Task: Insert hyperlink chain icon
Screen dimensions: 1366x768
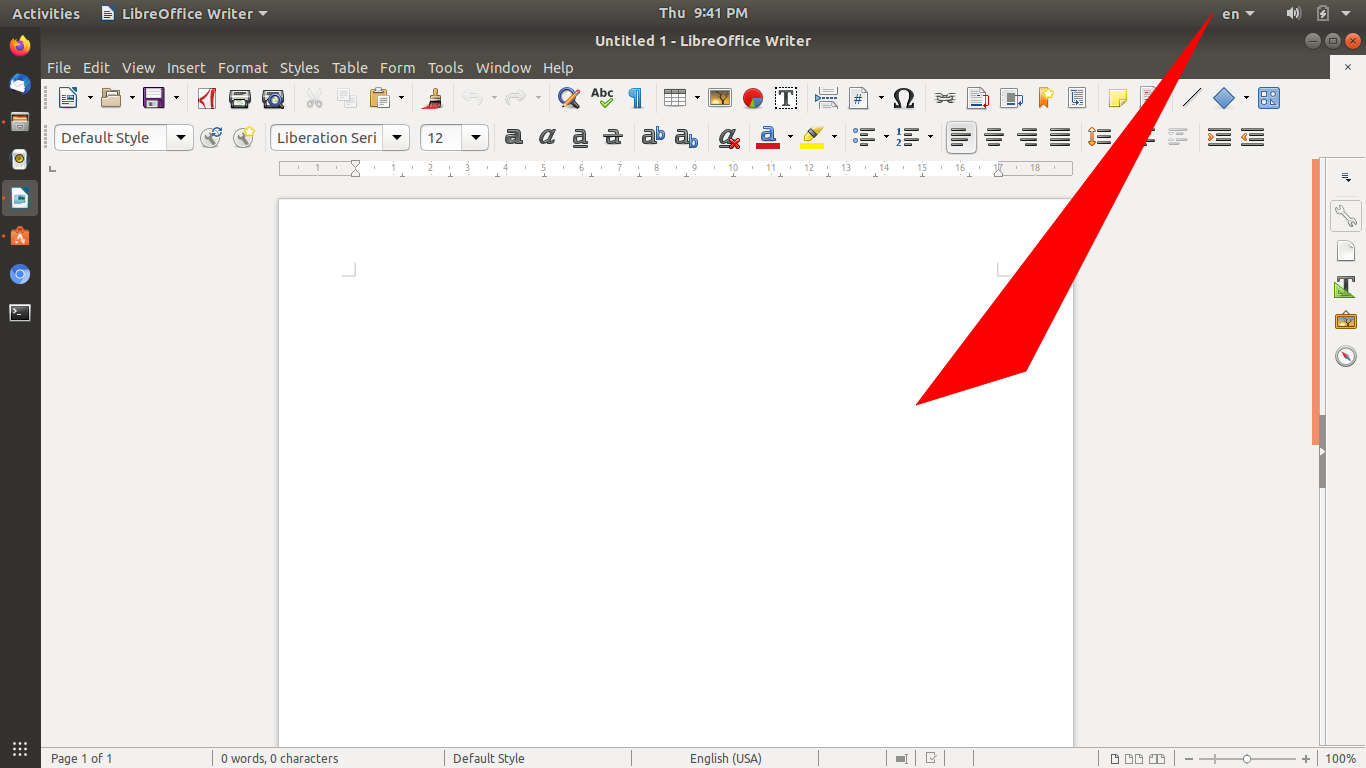Action: point(945,98)
